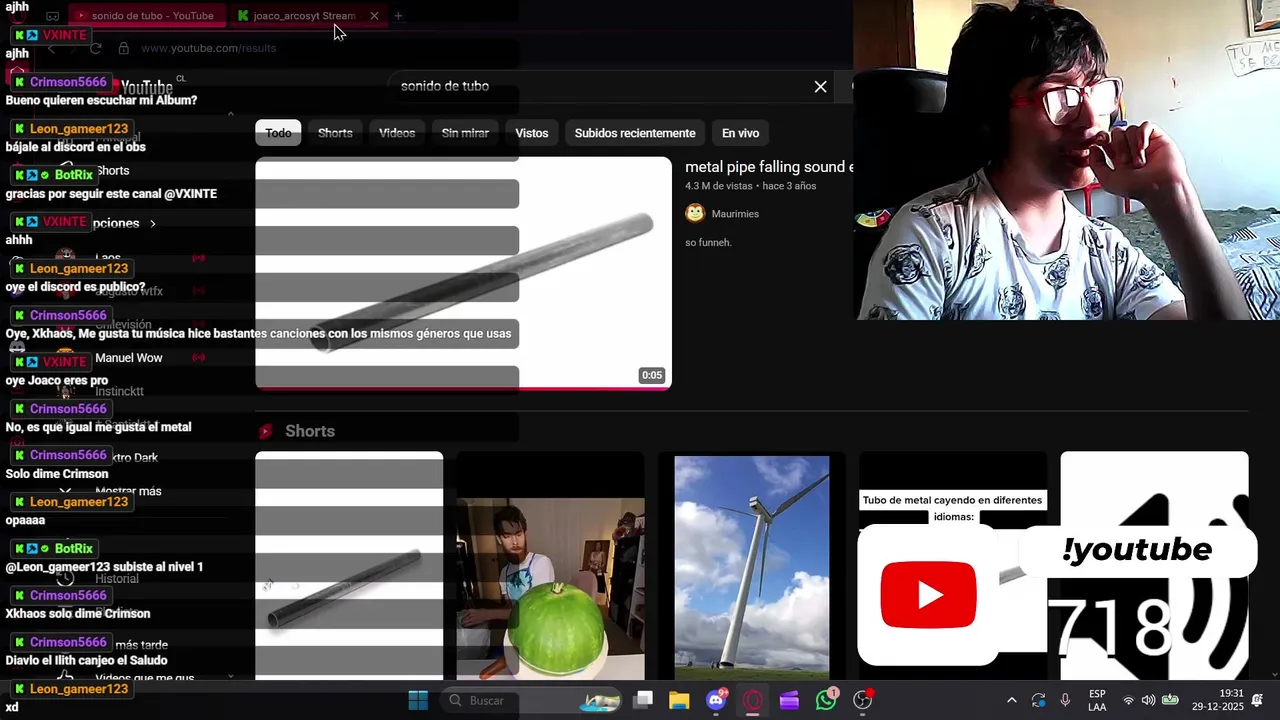Viewport: 1280px width, 720px height.
Task: Open Historial in the YouTube sidebar
Action: pos(117,579)
